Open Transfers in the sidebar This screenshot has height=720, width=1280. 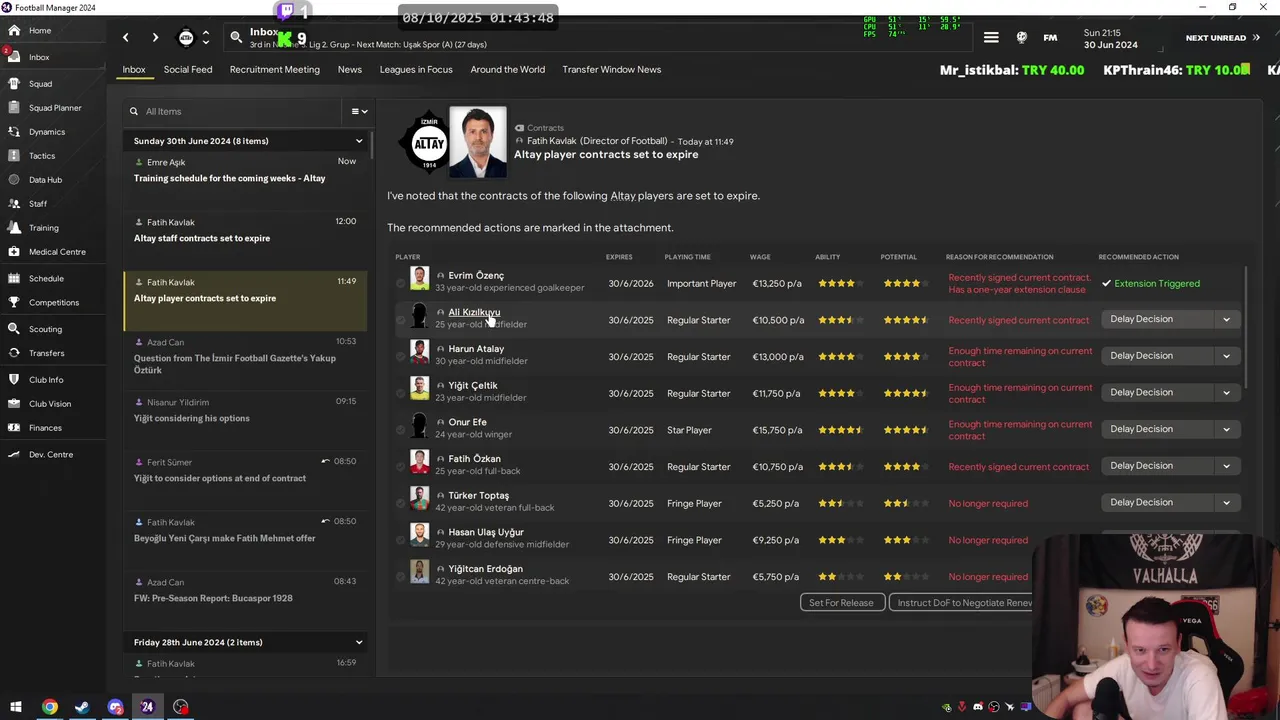(x=46, y=353)
